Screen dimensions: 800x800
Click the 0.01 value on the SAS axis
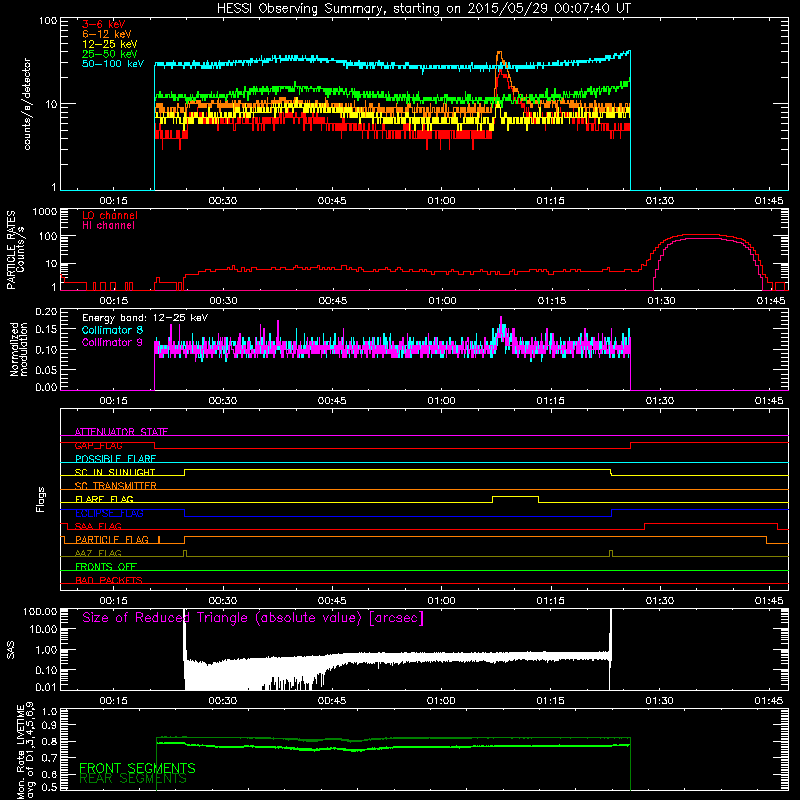click(46, 687)
